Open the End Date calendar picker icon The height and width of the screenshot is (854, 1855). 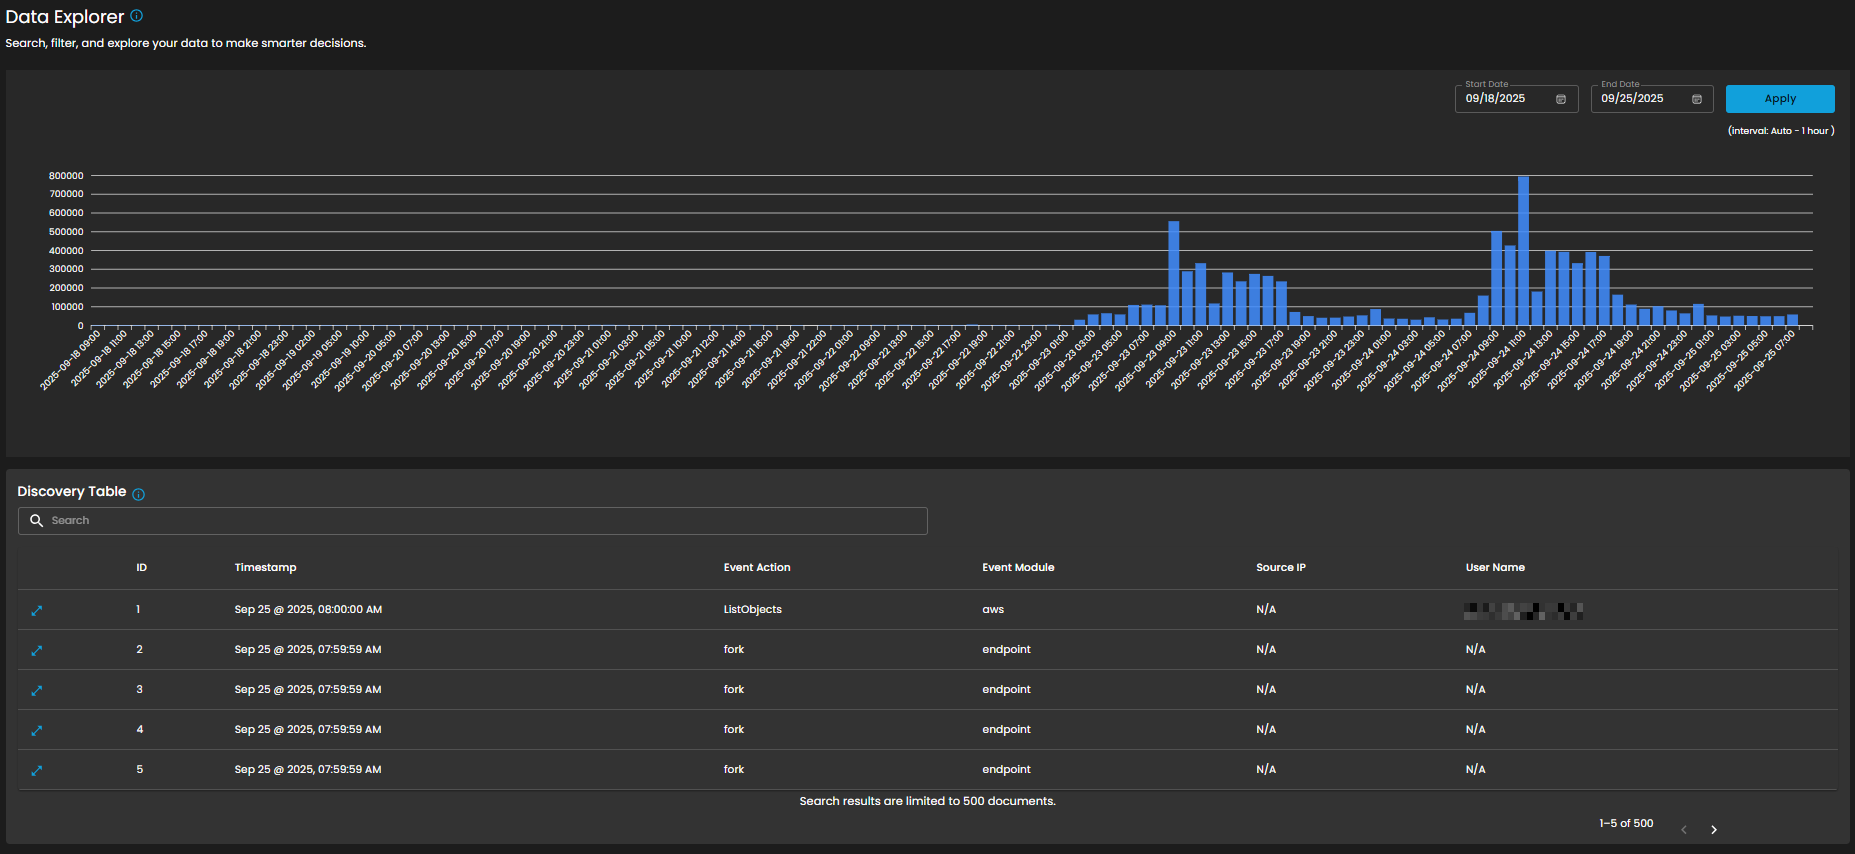[x=1696, y=99]
